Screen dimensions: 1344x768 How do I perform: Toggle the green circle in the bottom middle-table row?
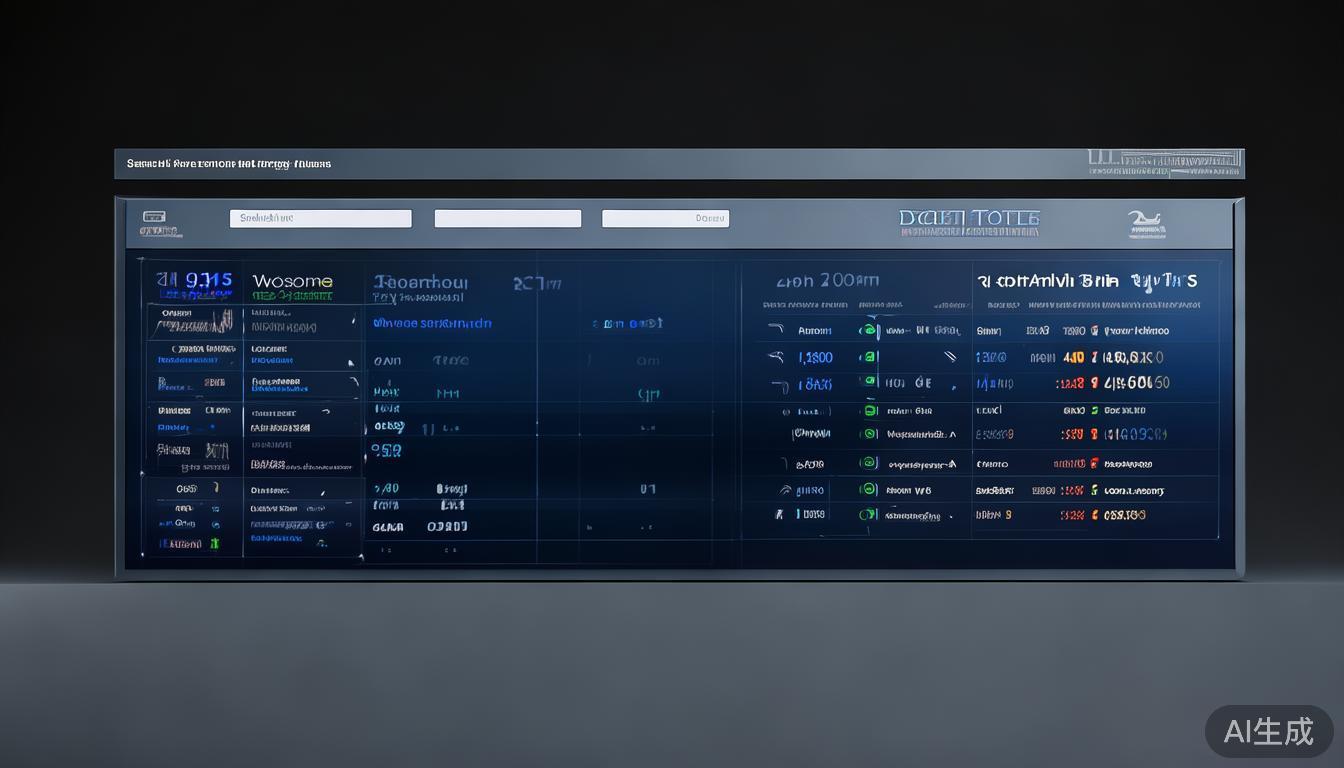click(x=868, y=515)
